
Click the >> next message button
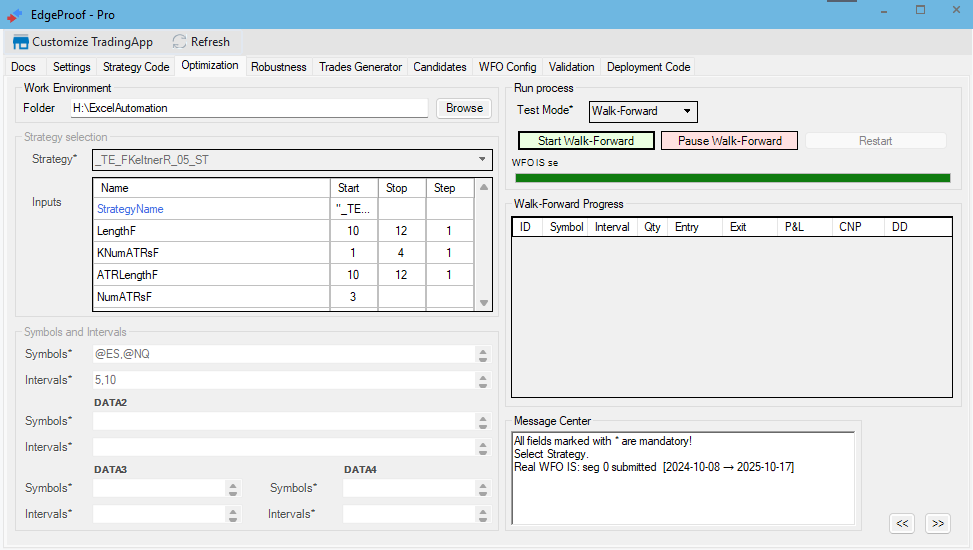tap(938, 523)
